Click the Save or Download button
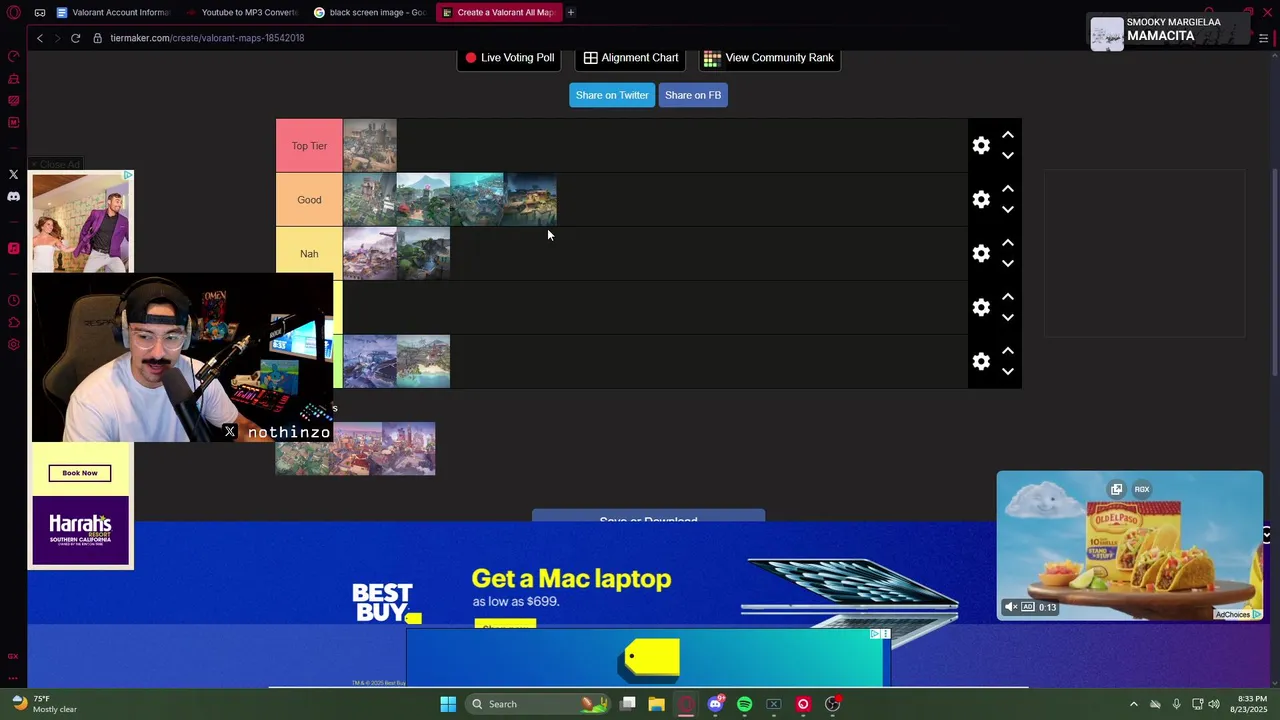 (648, 517)
